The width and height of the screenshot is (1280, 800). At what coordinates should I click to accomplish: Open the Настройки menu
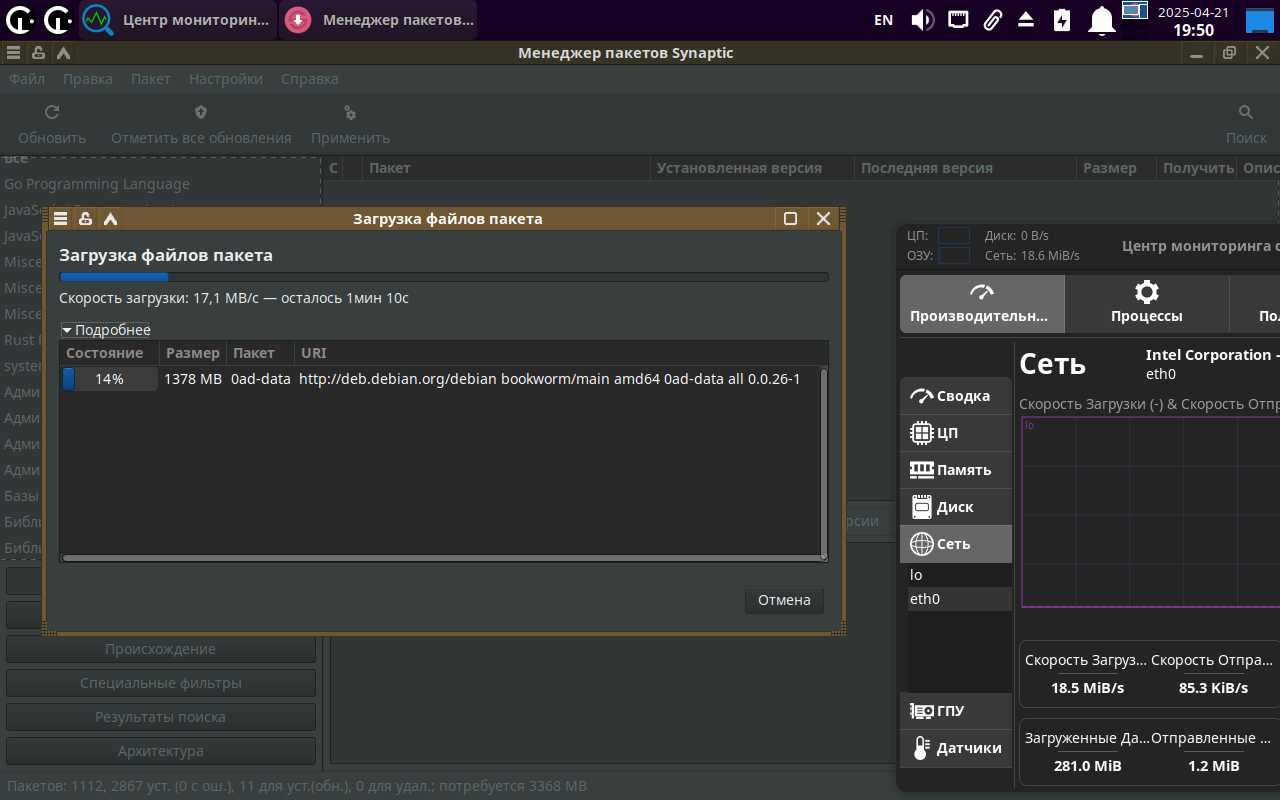pos(226,79)
